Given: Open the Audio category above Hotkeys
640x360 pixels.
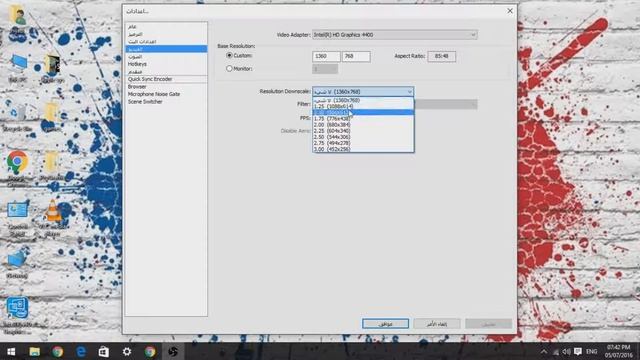Looking at the screenshot, I should coord(166,56).
